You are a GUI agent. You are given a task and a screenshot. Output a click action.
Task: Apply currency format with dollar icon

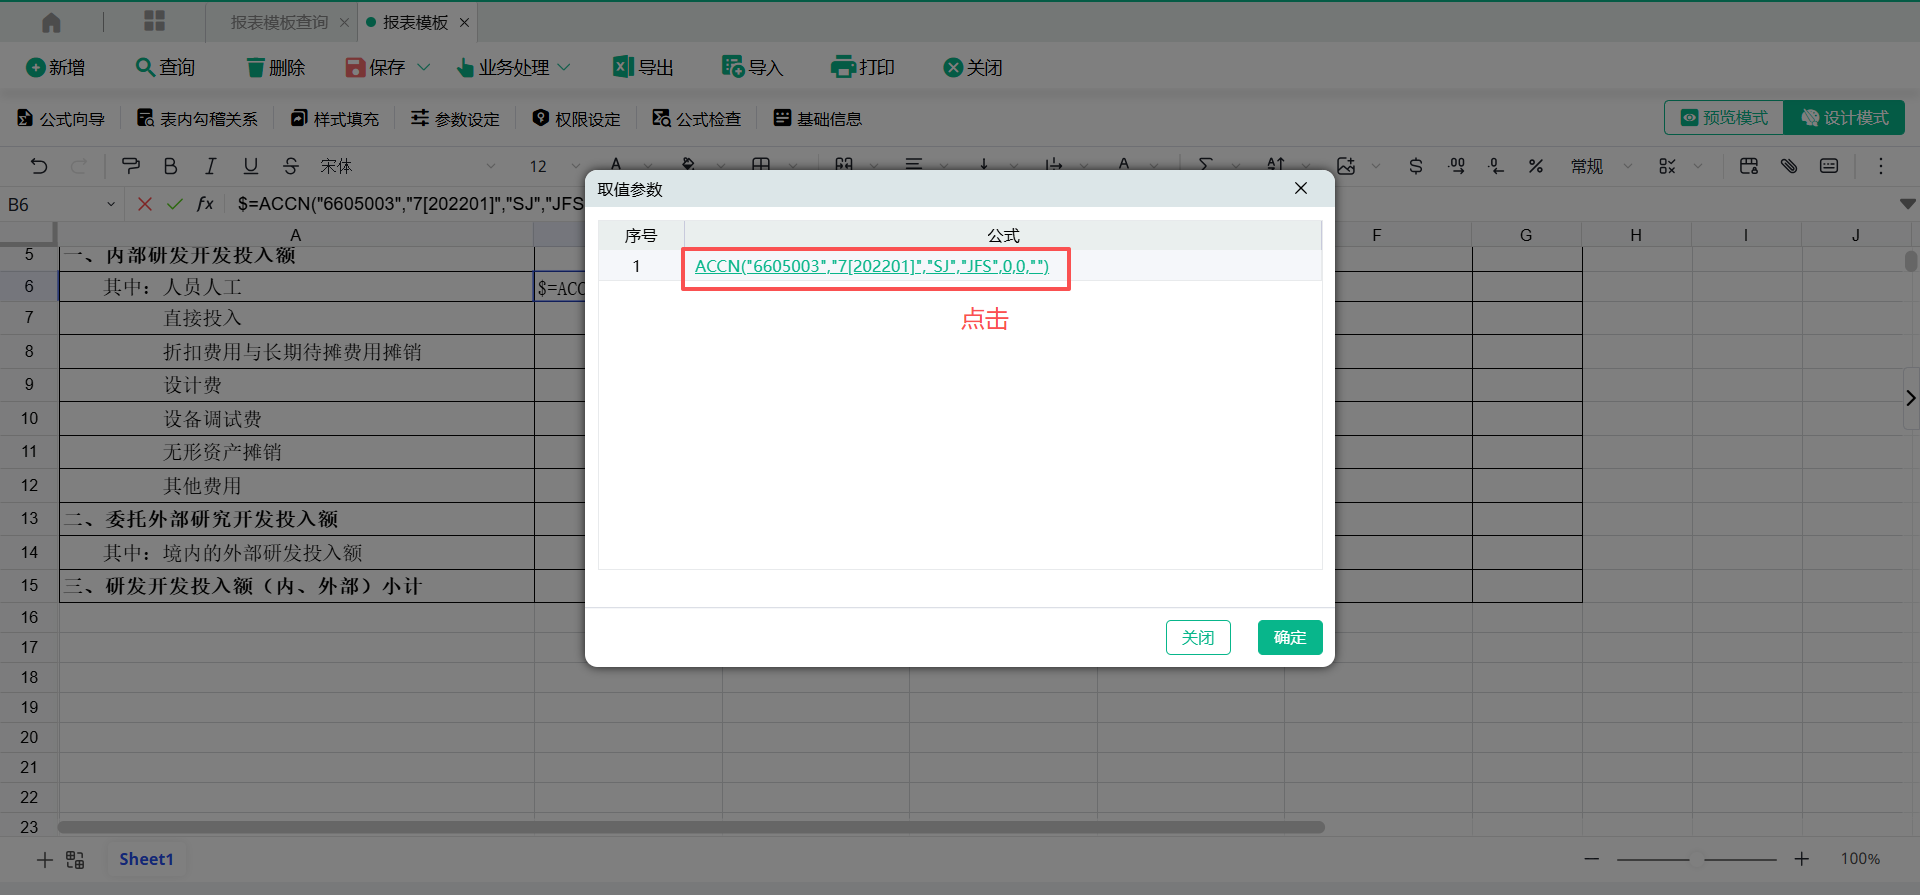click(1415, 166)
